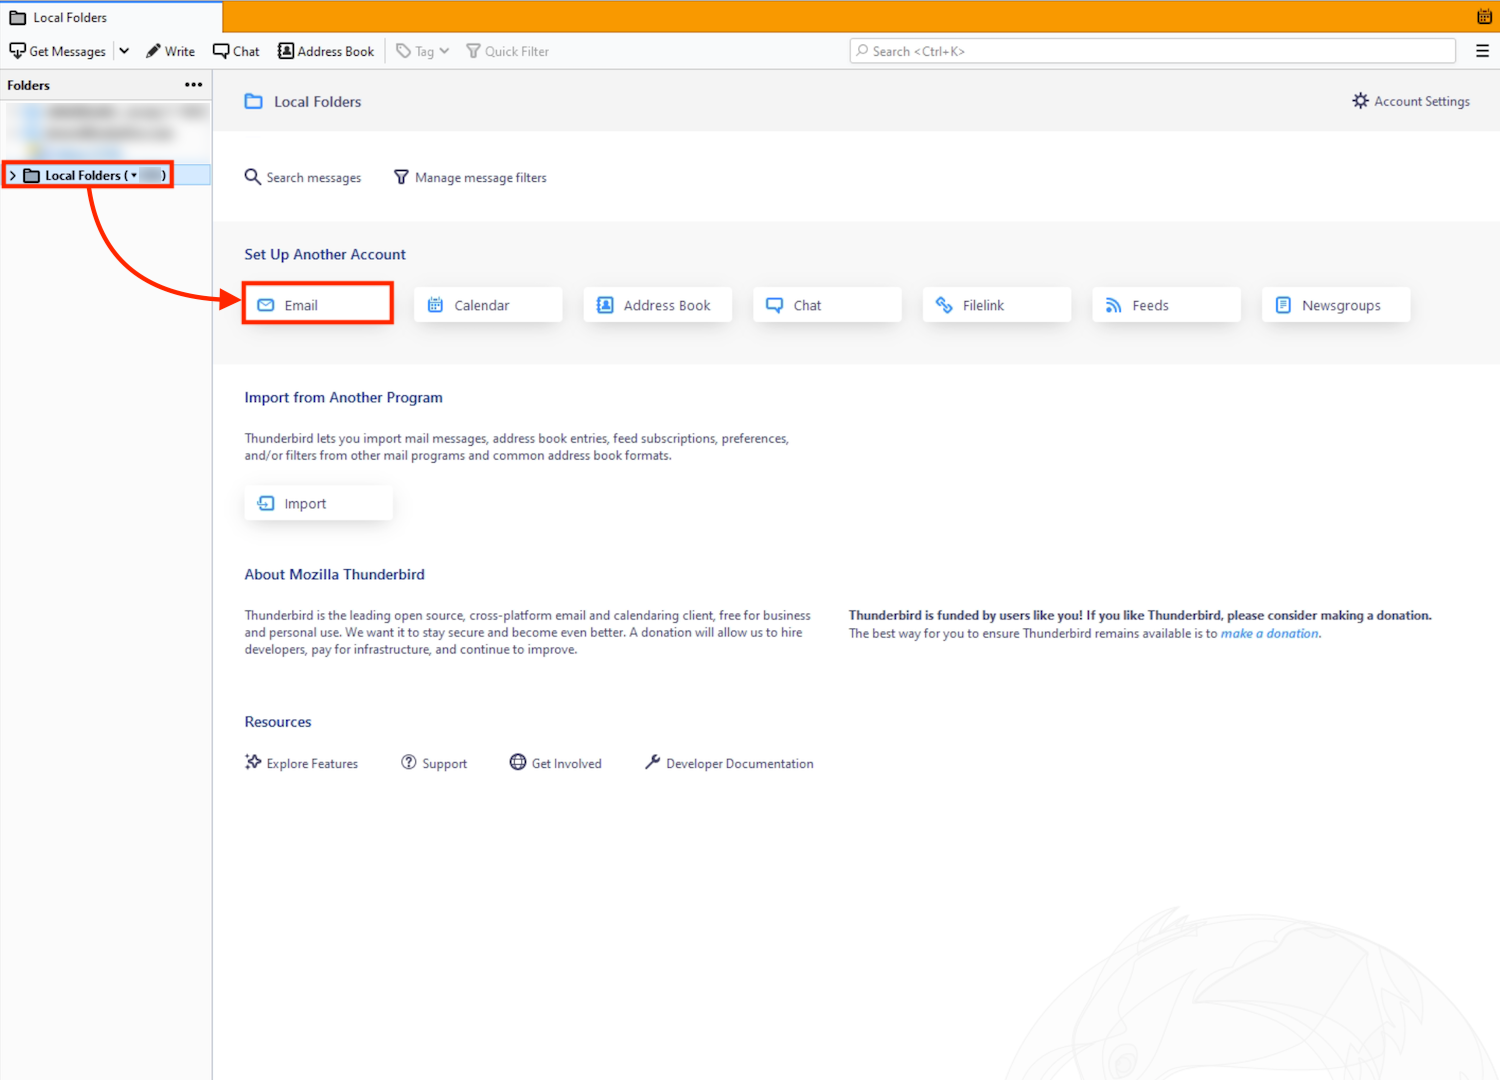This screenshot has width=1500, height=1080.
Task: Open Manage message filters
Action: pos(470,177)
